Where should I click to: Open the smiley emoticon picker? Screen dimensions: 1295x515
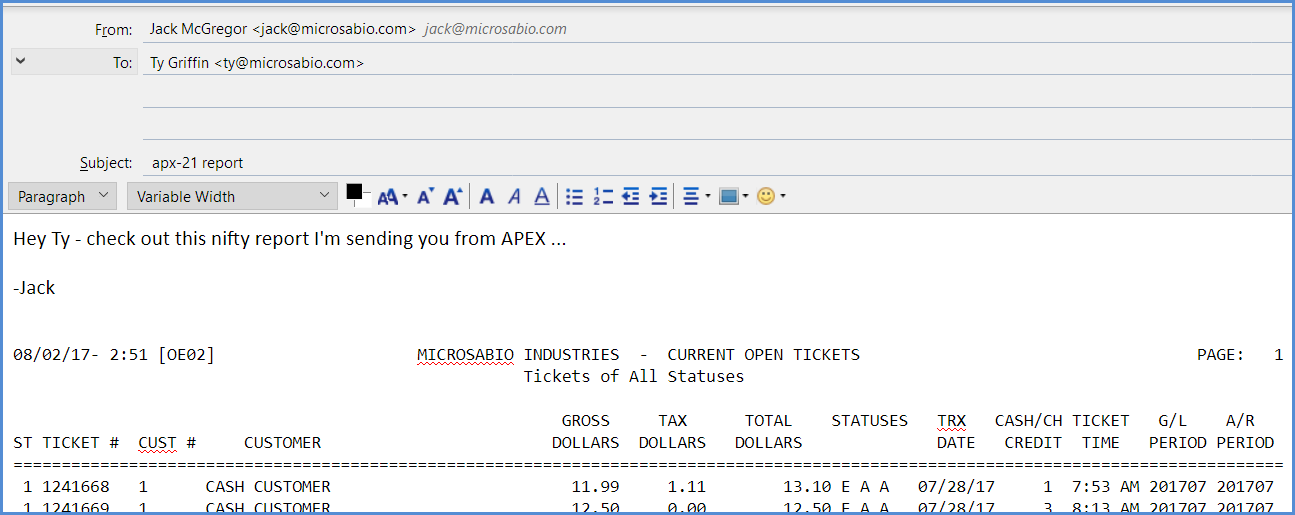pos(770,197)
